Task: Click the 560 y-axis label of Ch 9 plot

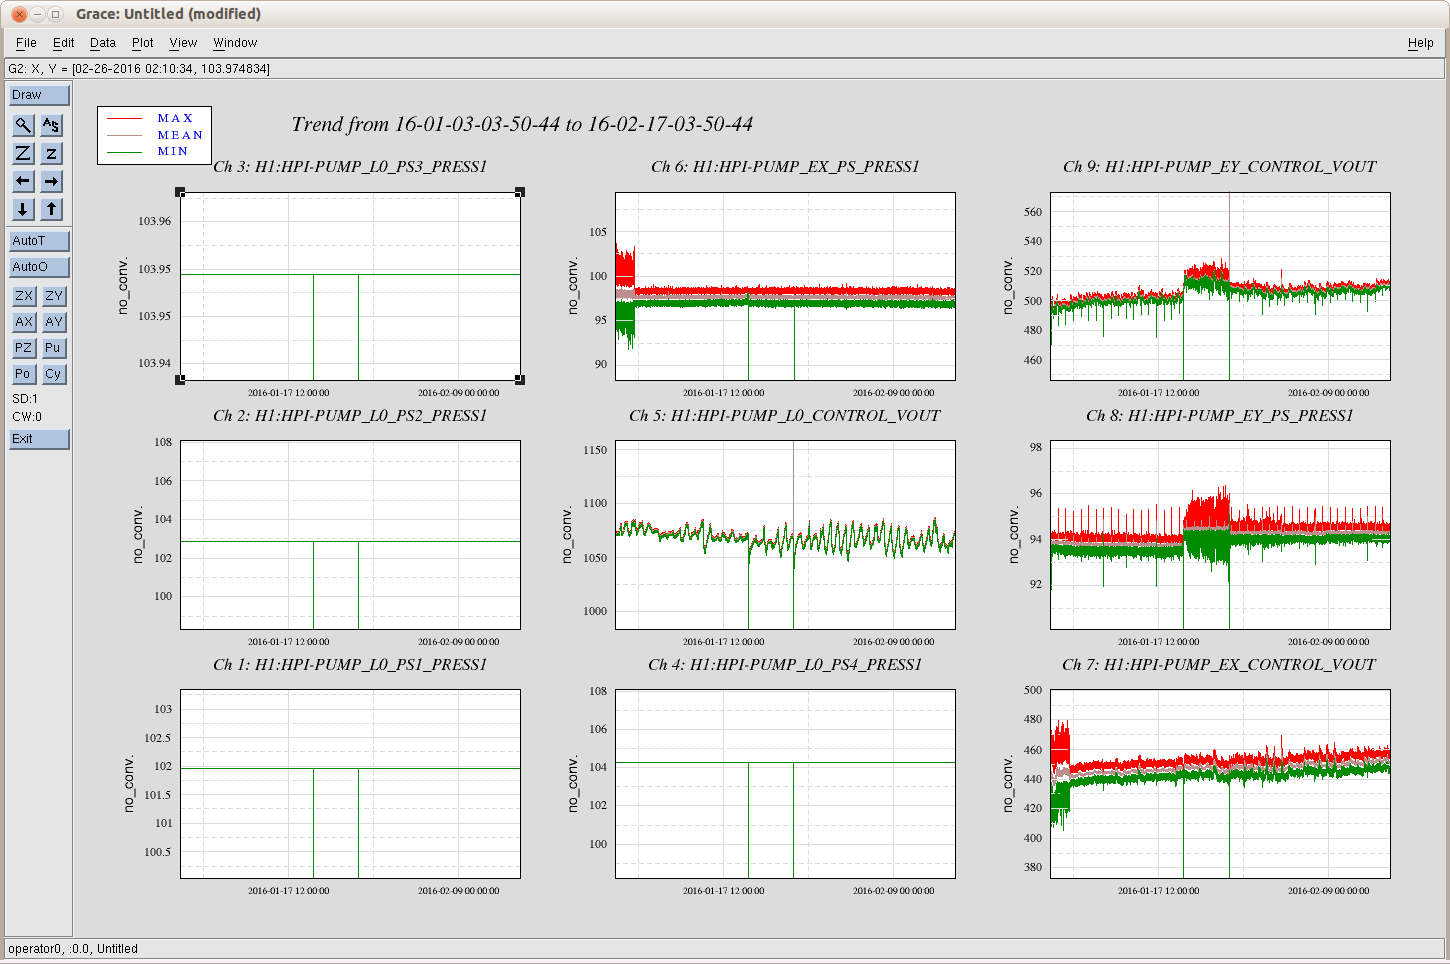Action: pos(1033,212)
